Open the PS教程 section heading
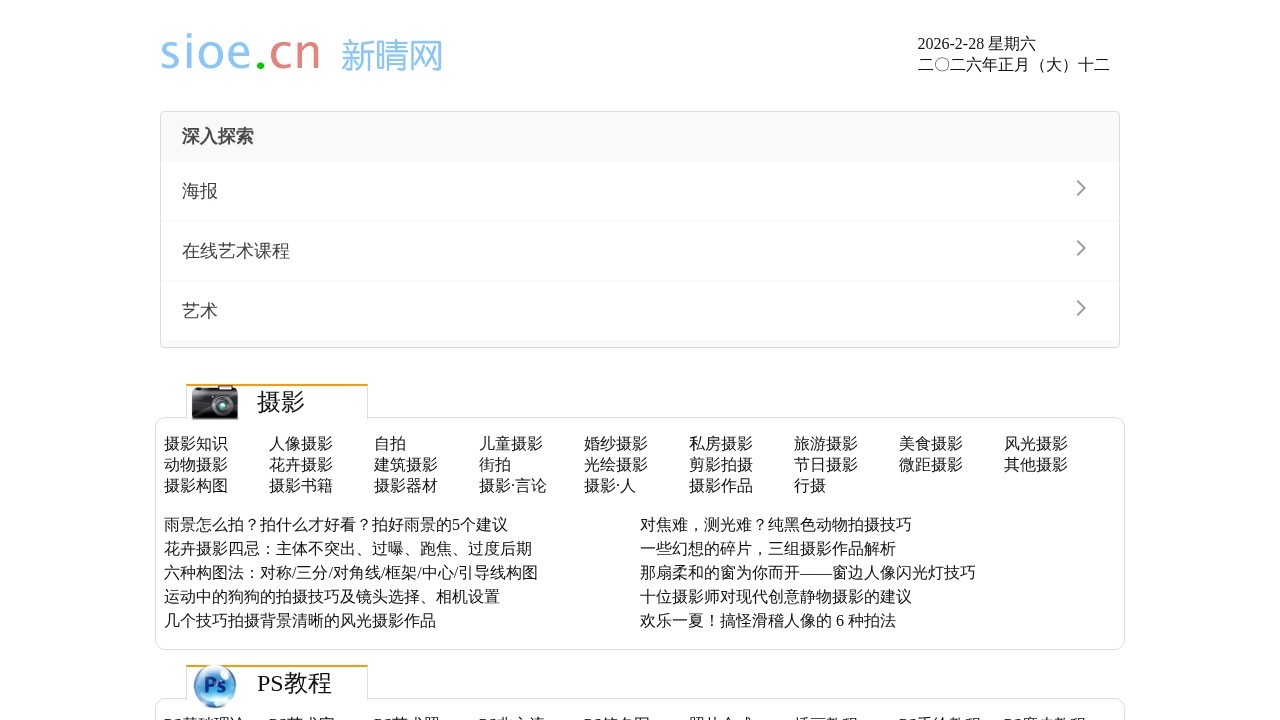 click(294, 684)
